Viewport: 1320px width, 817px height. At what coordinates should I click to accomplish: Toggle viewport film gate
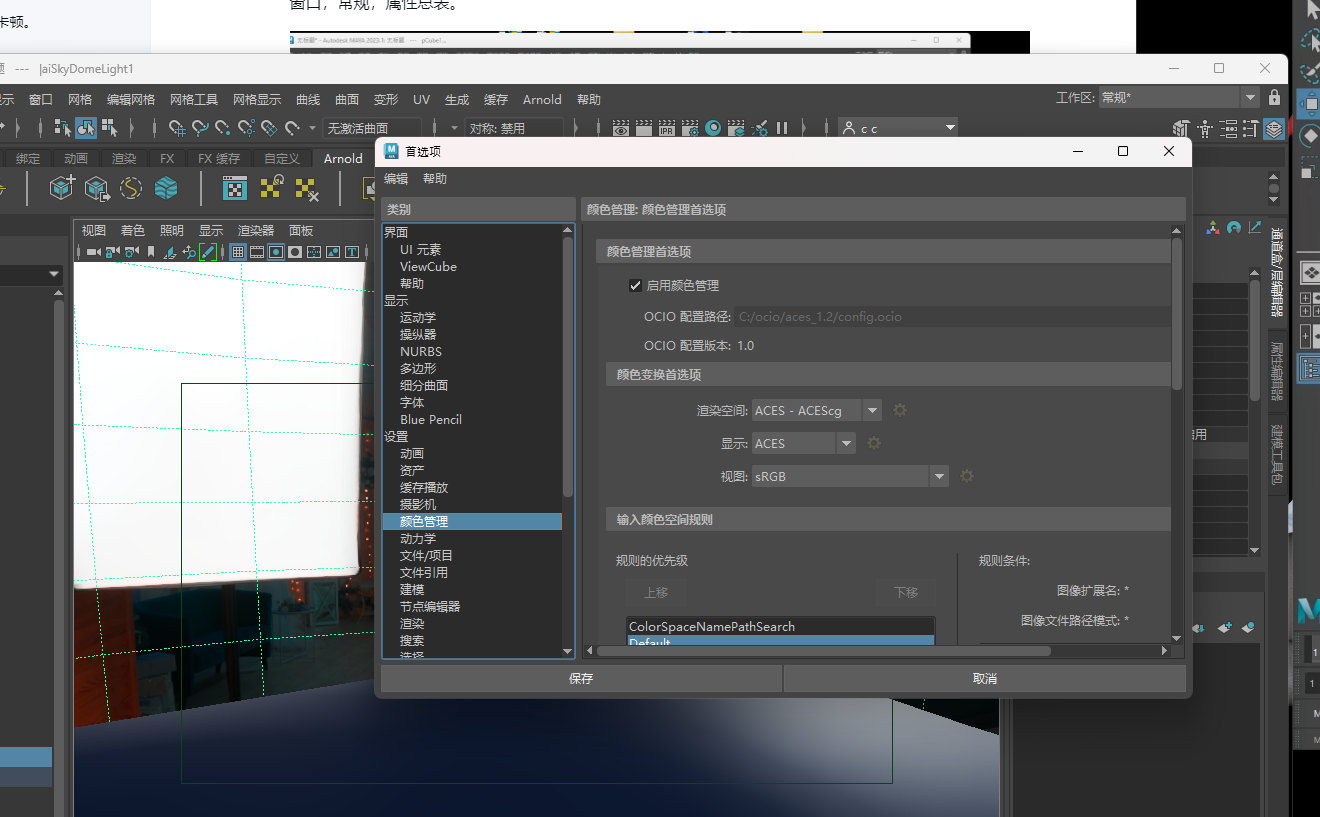pos(257,252)
